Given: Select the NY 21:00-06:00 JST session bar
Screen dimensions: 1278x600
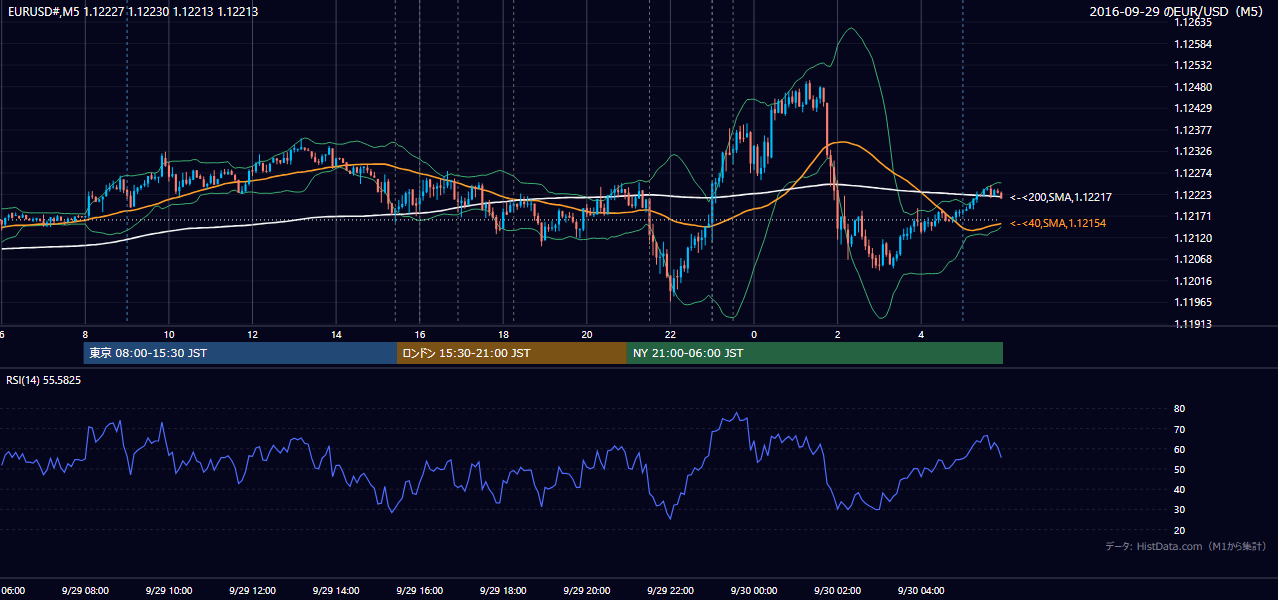Looking at the screenshot, I should (x=815, y=353).
